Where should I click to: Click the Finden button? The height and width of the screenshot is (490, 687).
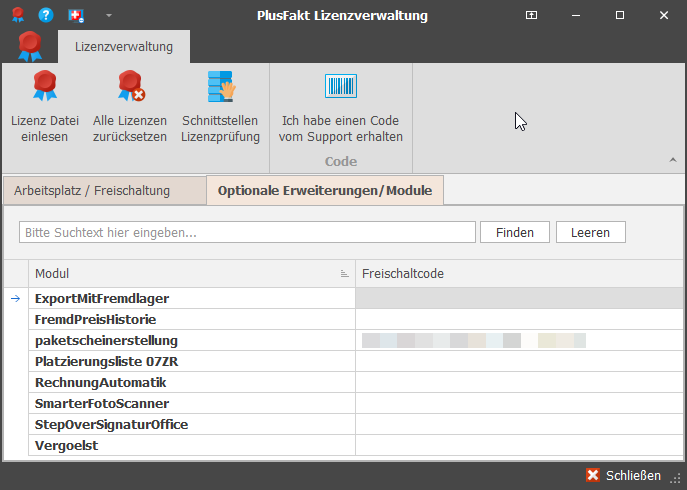tap(515, 232)
